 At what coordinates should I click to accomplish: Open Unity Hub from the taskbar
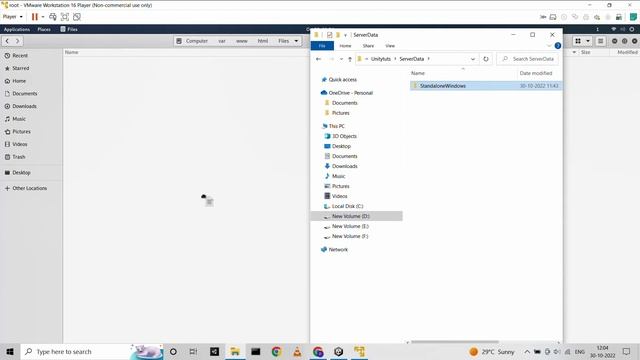coord(338,351)
